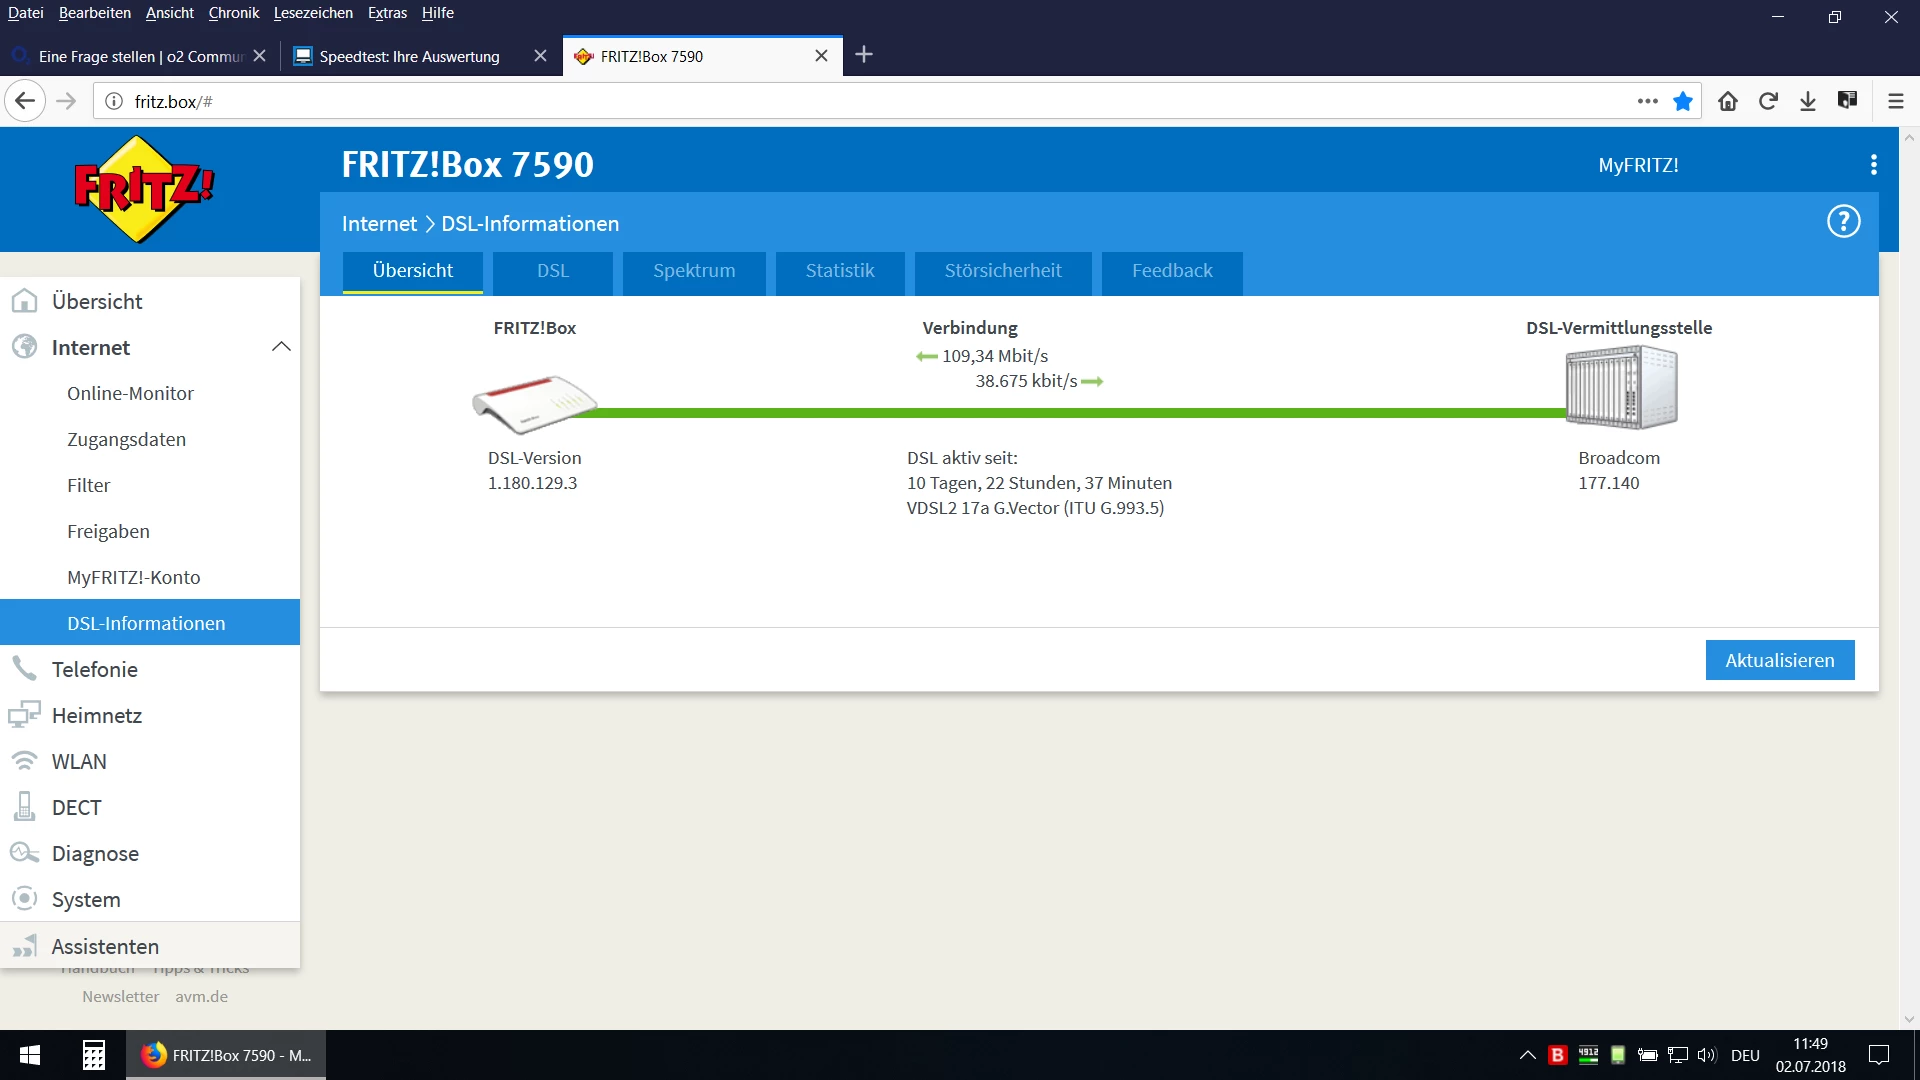Open the Windows Start menu
The width and height of the screenshot is (1920, 1080).
pyautogui.click(x=30, y=1055)
